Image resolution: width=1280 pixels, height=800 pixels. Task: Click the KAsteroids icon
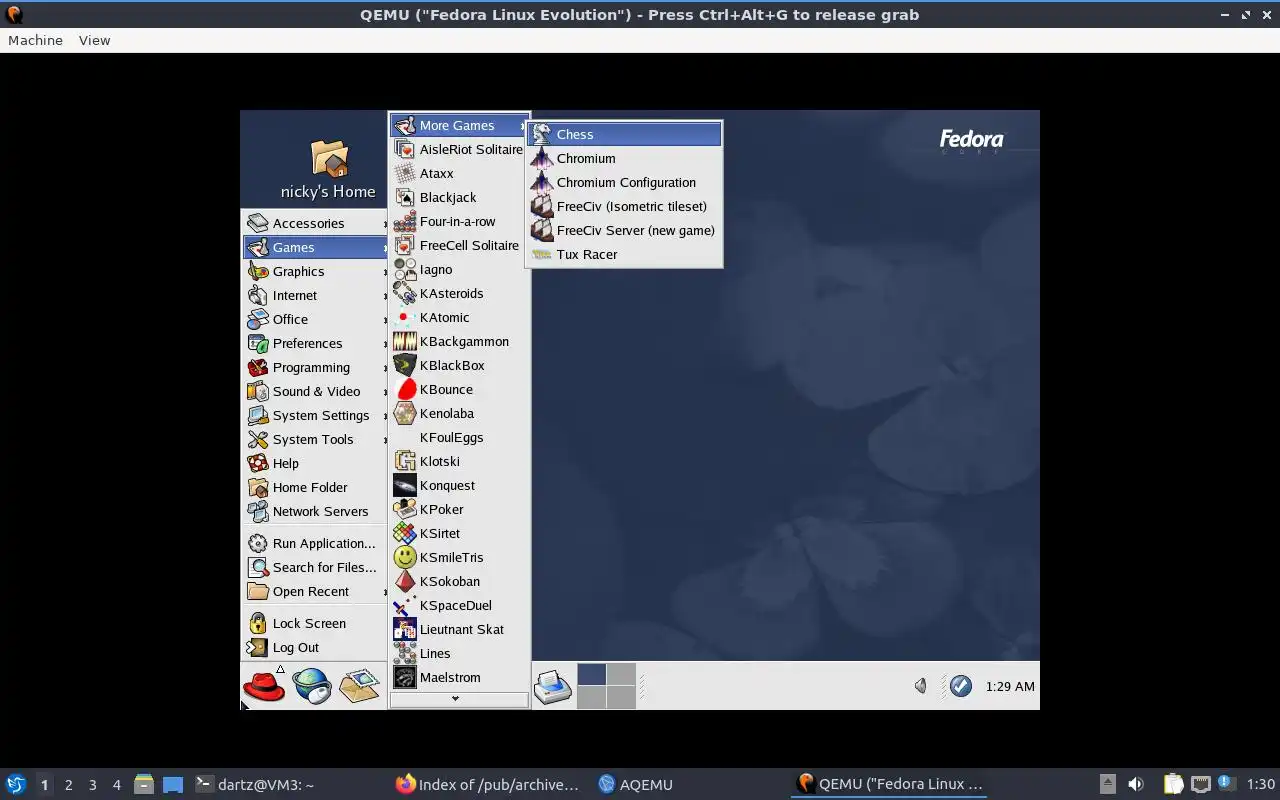[x=405, y=293]
